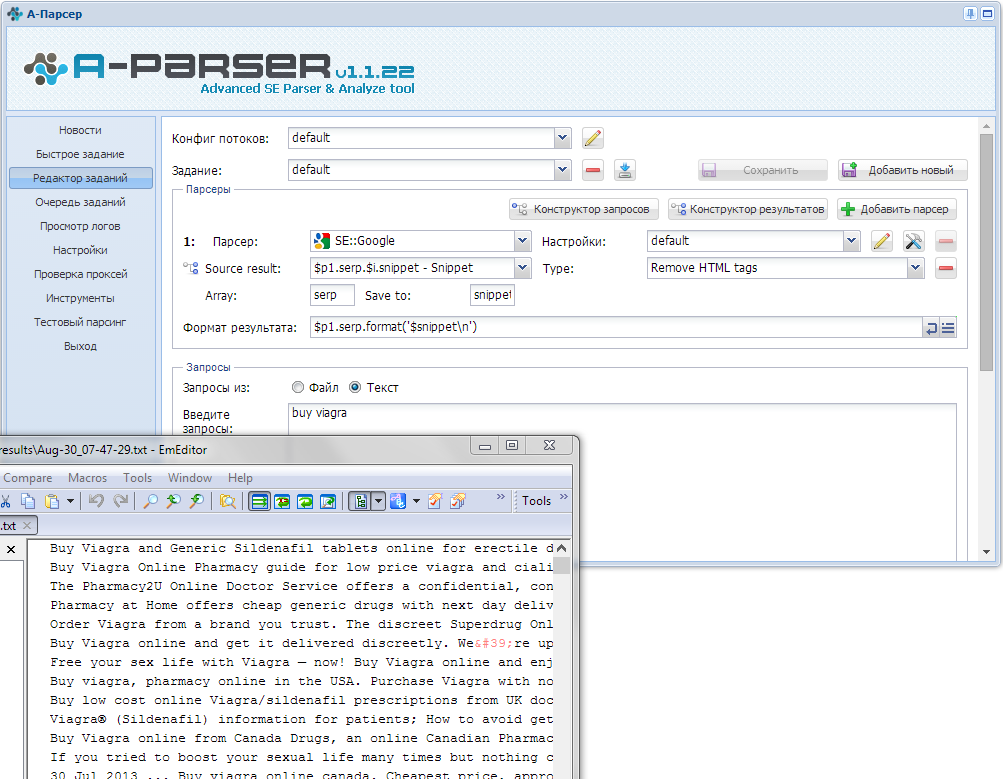Select No Wrap mode icon in EmEditor
Image resolution: width=1003 pixels, height=779 pixels.
point(260,501)
